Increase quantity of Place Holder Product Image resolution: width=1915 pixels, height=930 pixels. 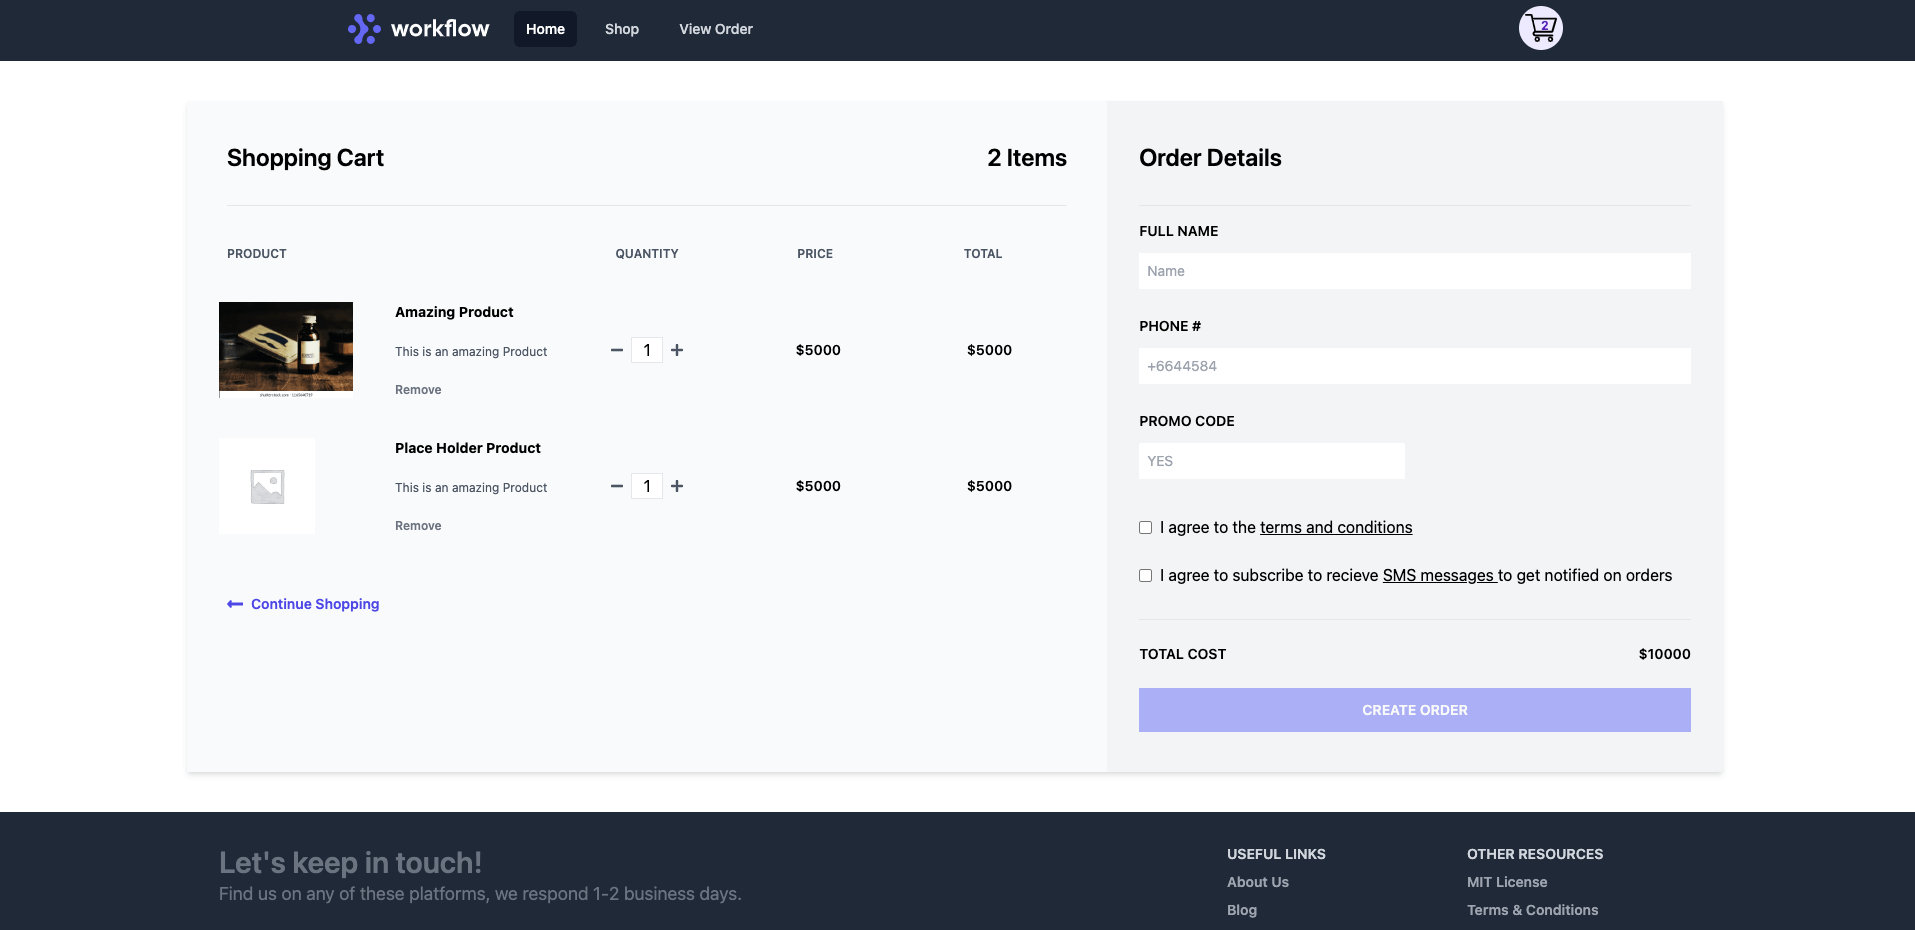point(677,486)
